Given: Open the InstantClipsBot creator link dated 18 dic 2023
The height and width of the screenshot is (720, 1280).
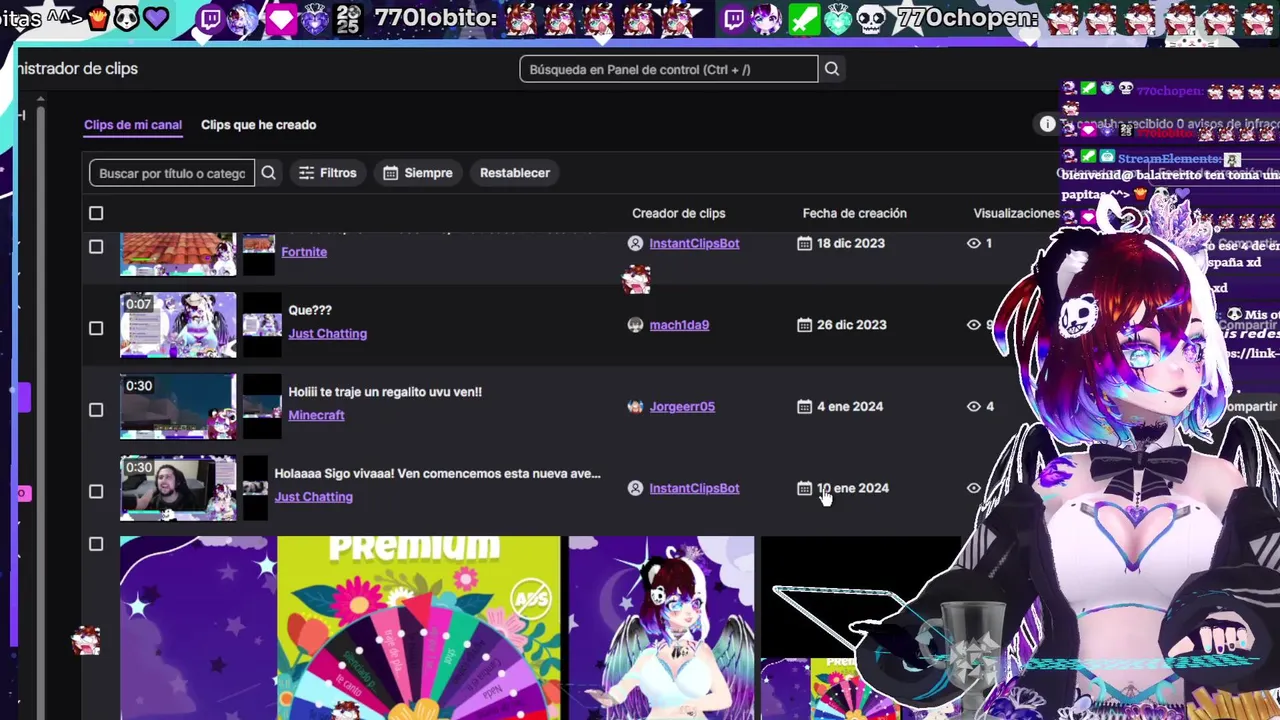Looking at the screenshot, I should coord(694,243).
